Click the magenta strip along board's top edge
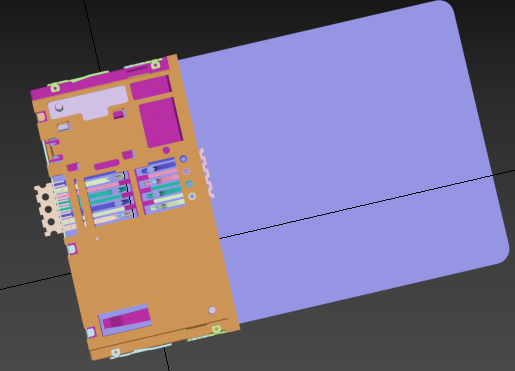Screen dimensions: 515x371 (x=100, y=80)
